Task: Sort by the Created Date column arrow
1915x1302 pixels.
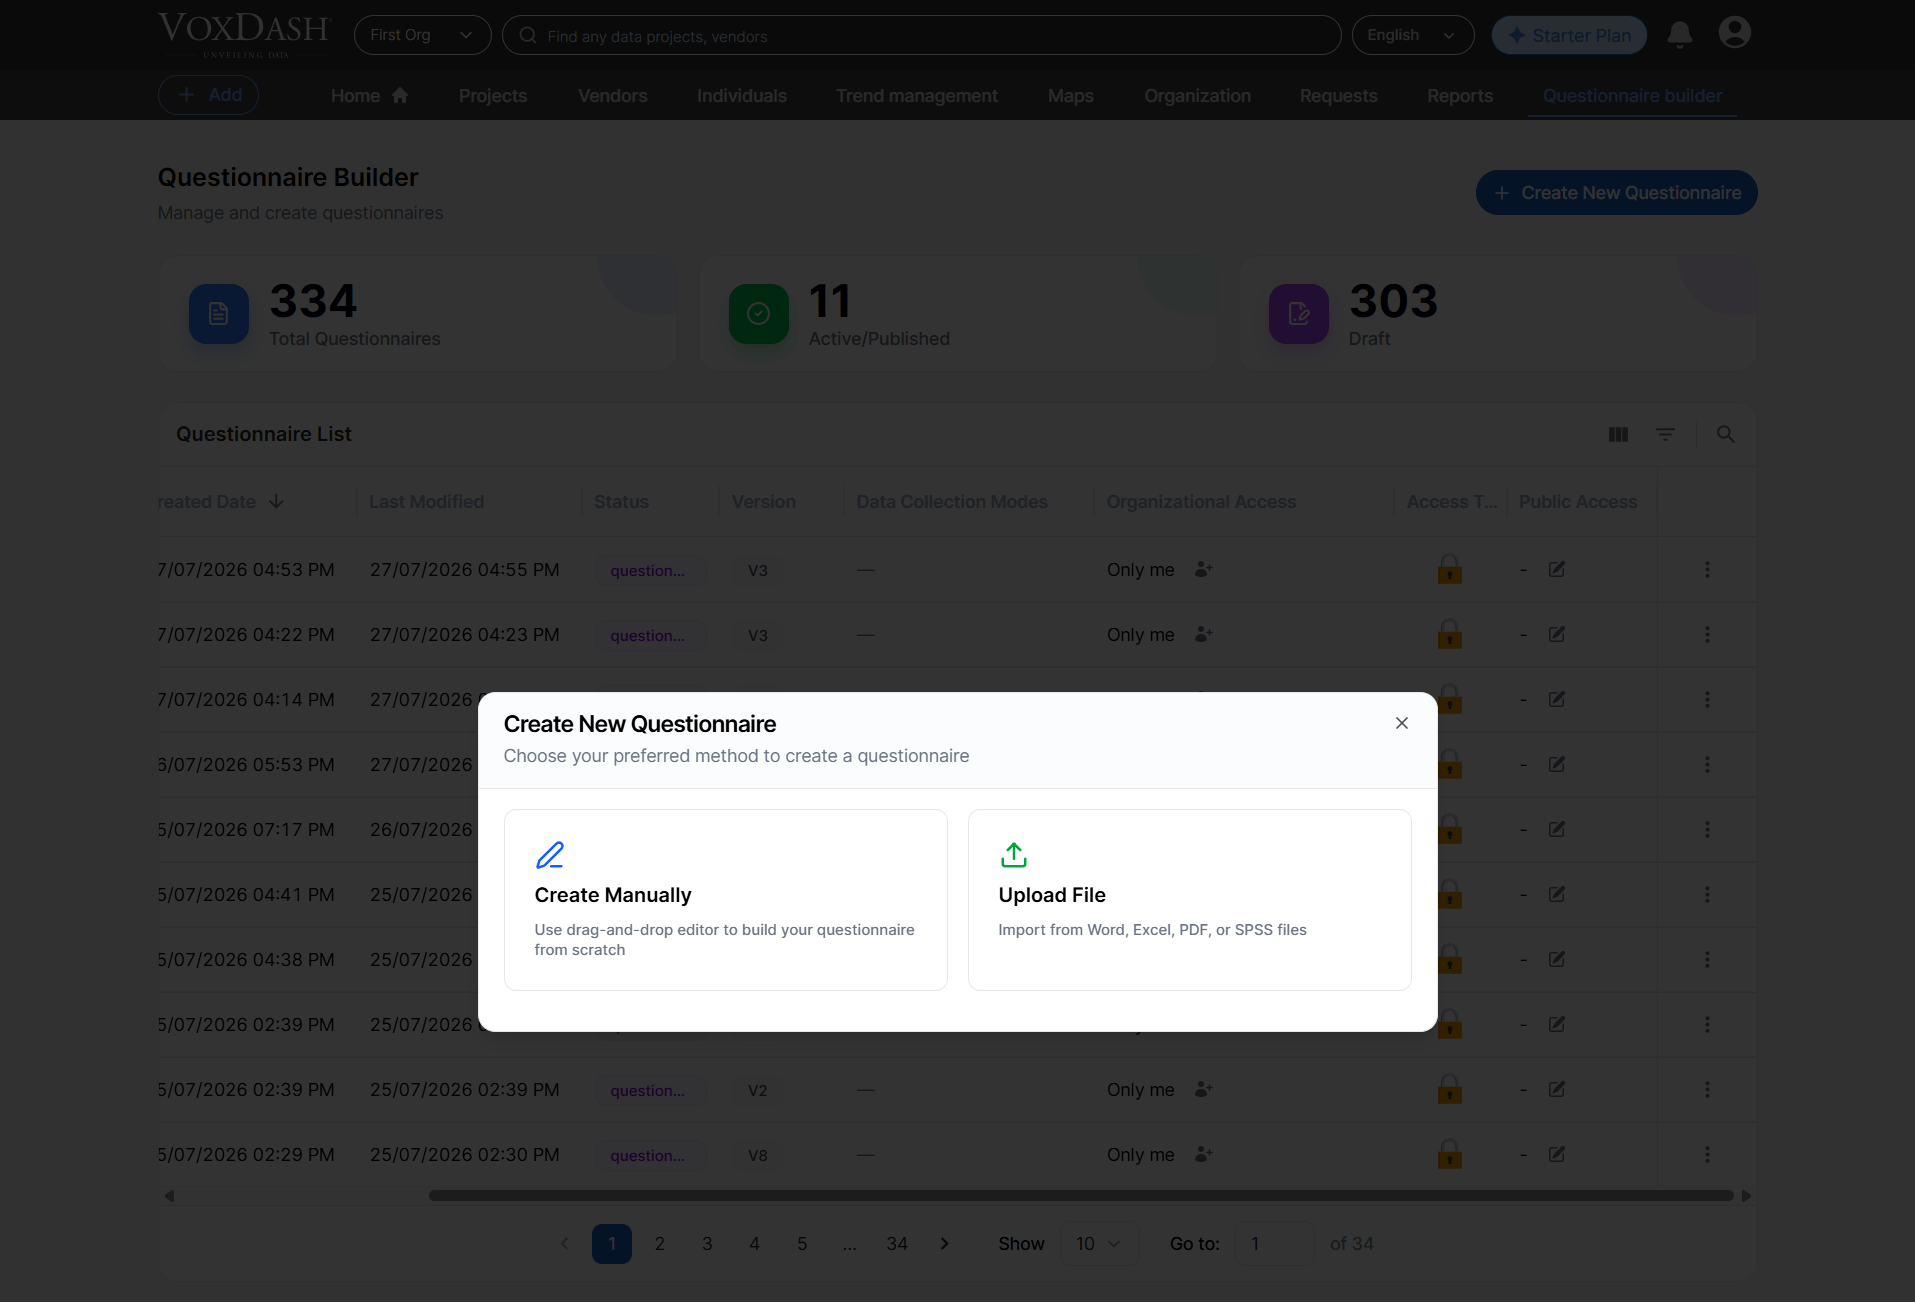Action: (x=276, y=501)
